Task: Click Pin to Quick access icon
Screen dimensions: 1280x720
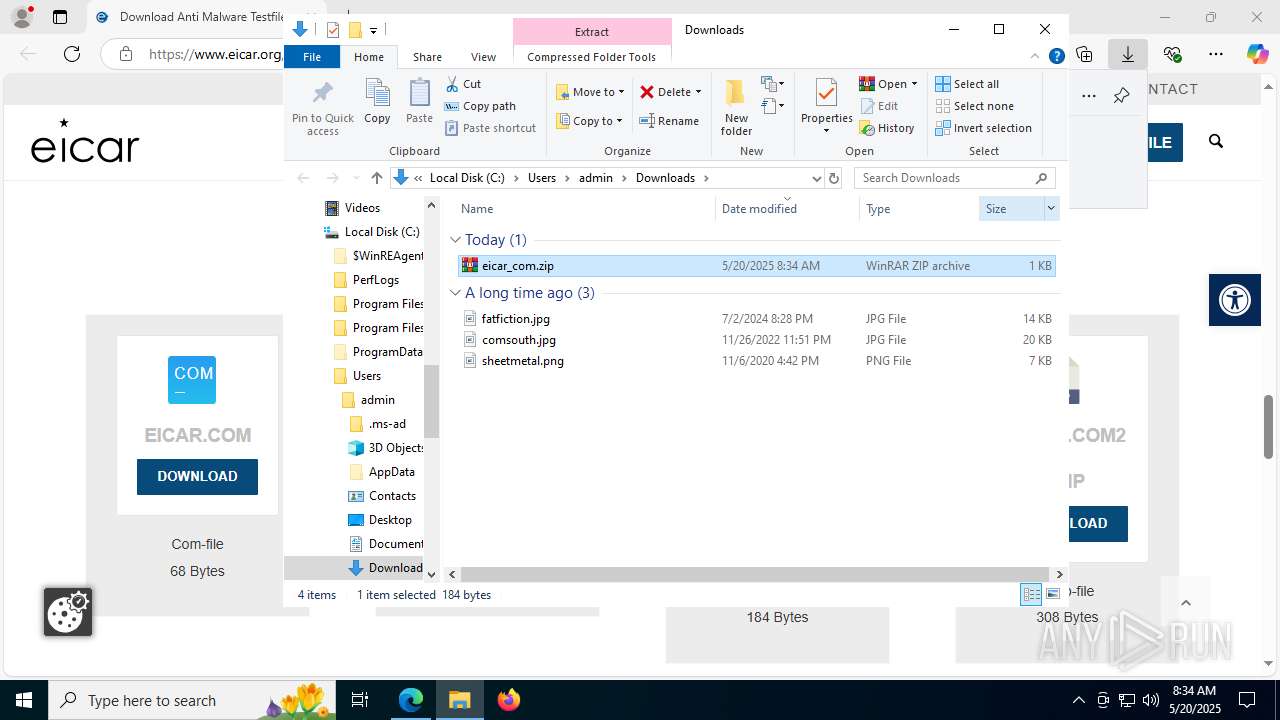Action: 322,107
